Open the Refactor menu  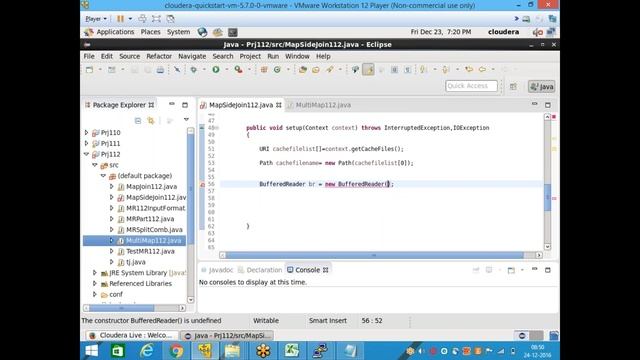[159, 56]
